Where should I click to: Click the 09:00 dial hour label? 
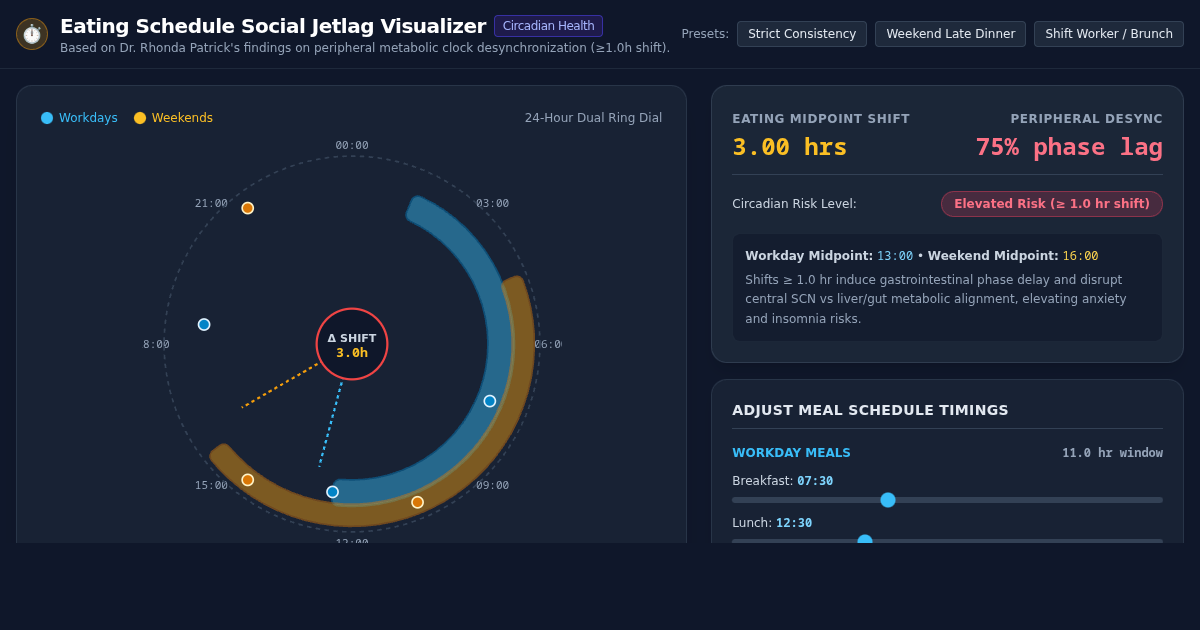pos(493,486)
